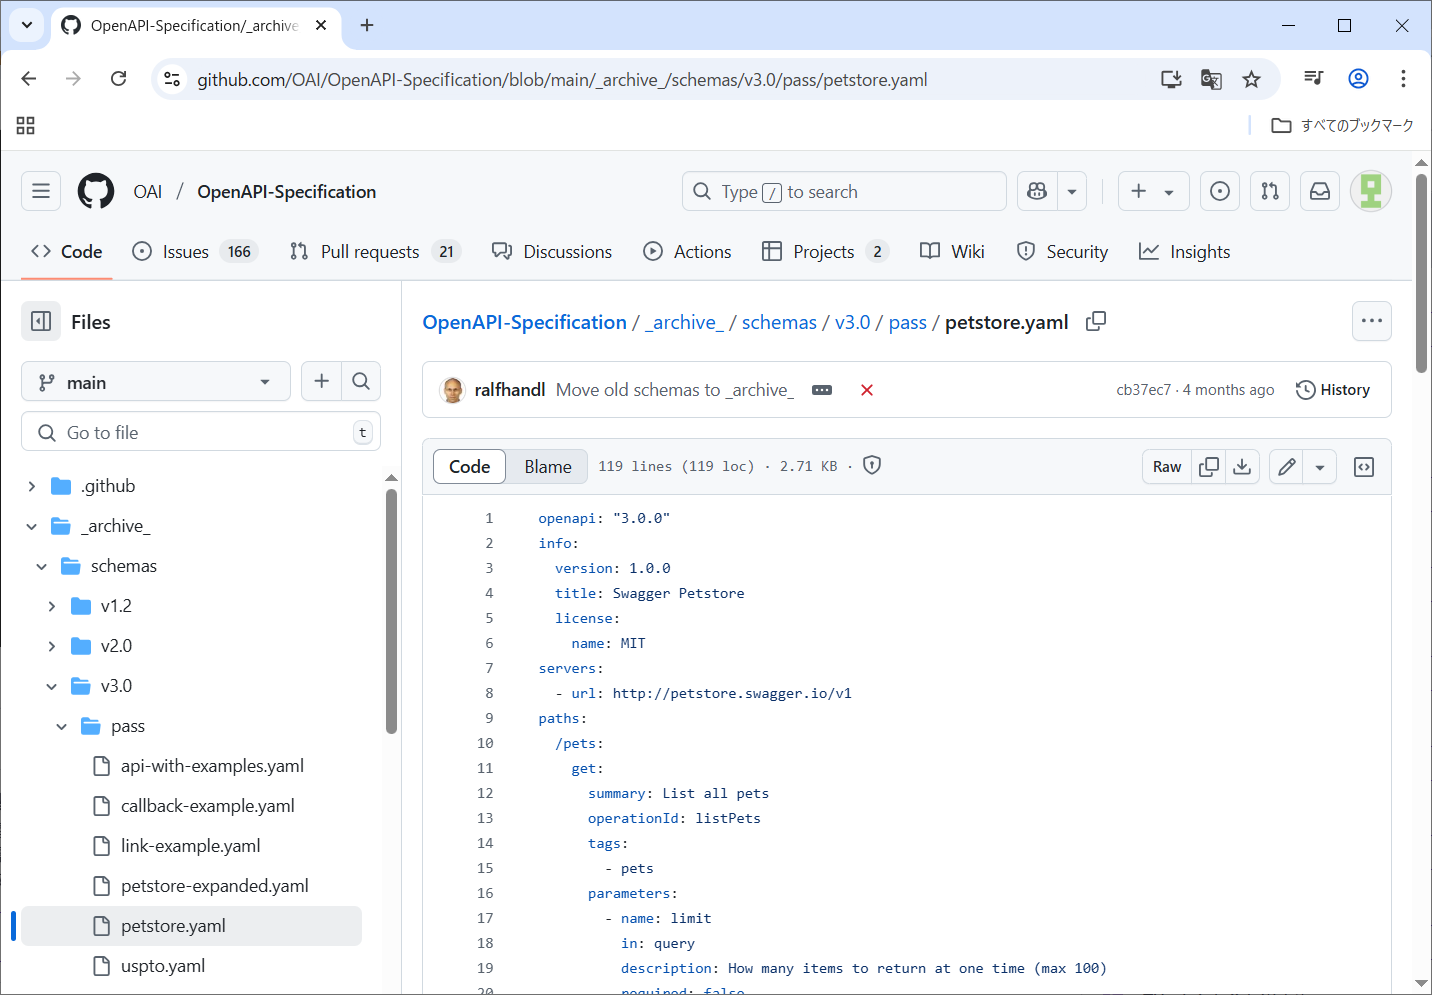Screen dimensions: 1432x995
Task: Switch to the Blame view
Action: click(x=547, y=467)
